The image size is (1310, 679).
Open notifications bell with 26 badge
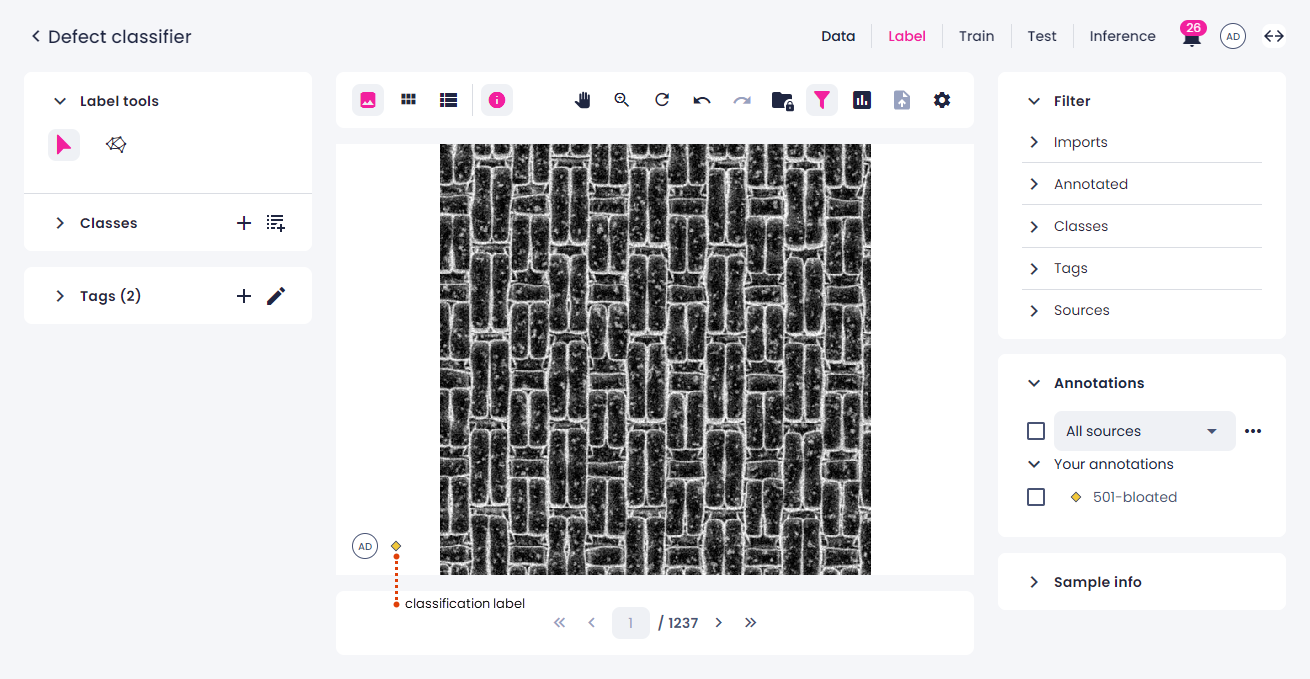click(1192, 36)
